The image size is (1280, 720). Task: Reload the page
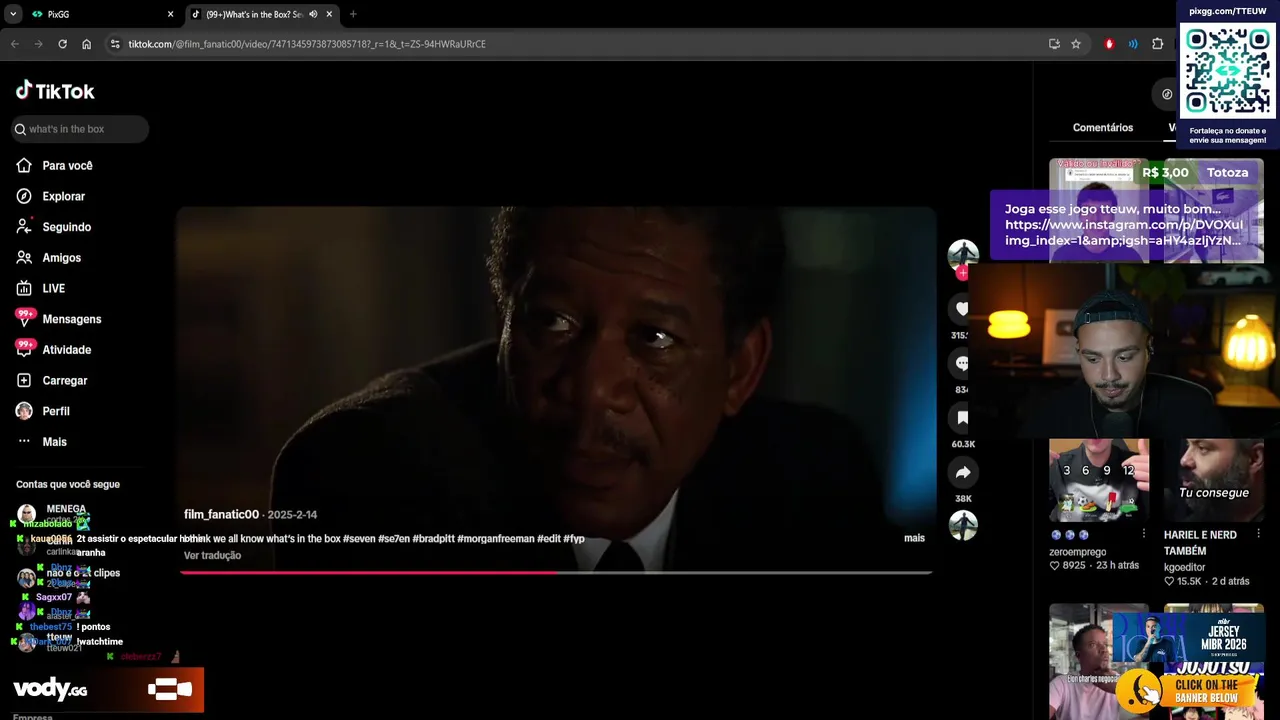62,44
